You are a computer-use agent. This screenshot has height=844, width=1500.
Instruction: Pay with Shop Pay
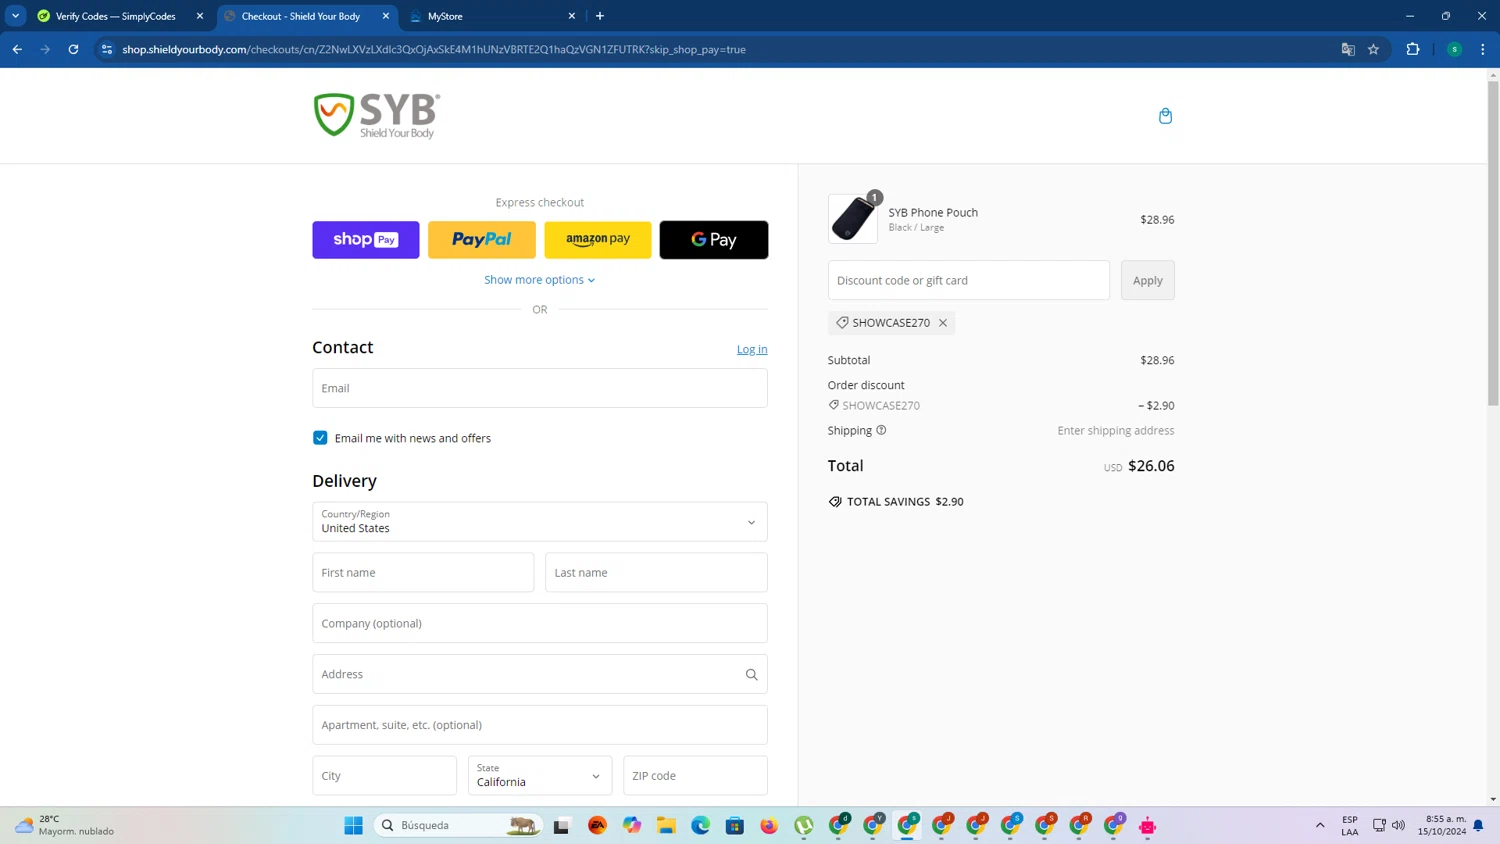[x=366, y=240]
